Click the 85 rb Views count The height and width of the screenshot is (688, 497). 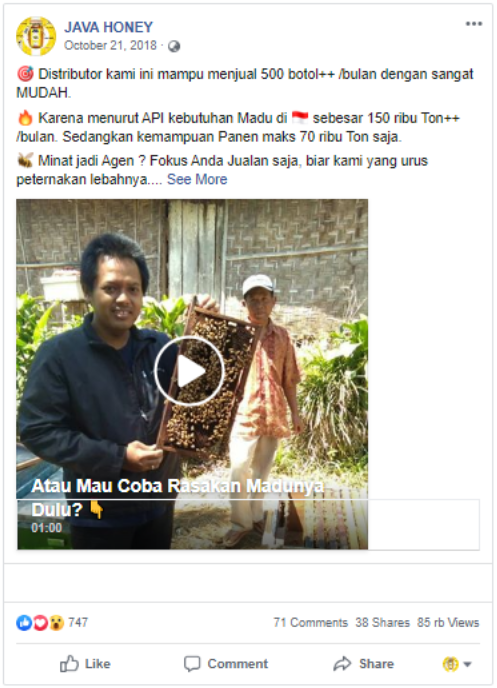coord(448,623)
